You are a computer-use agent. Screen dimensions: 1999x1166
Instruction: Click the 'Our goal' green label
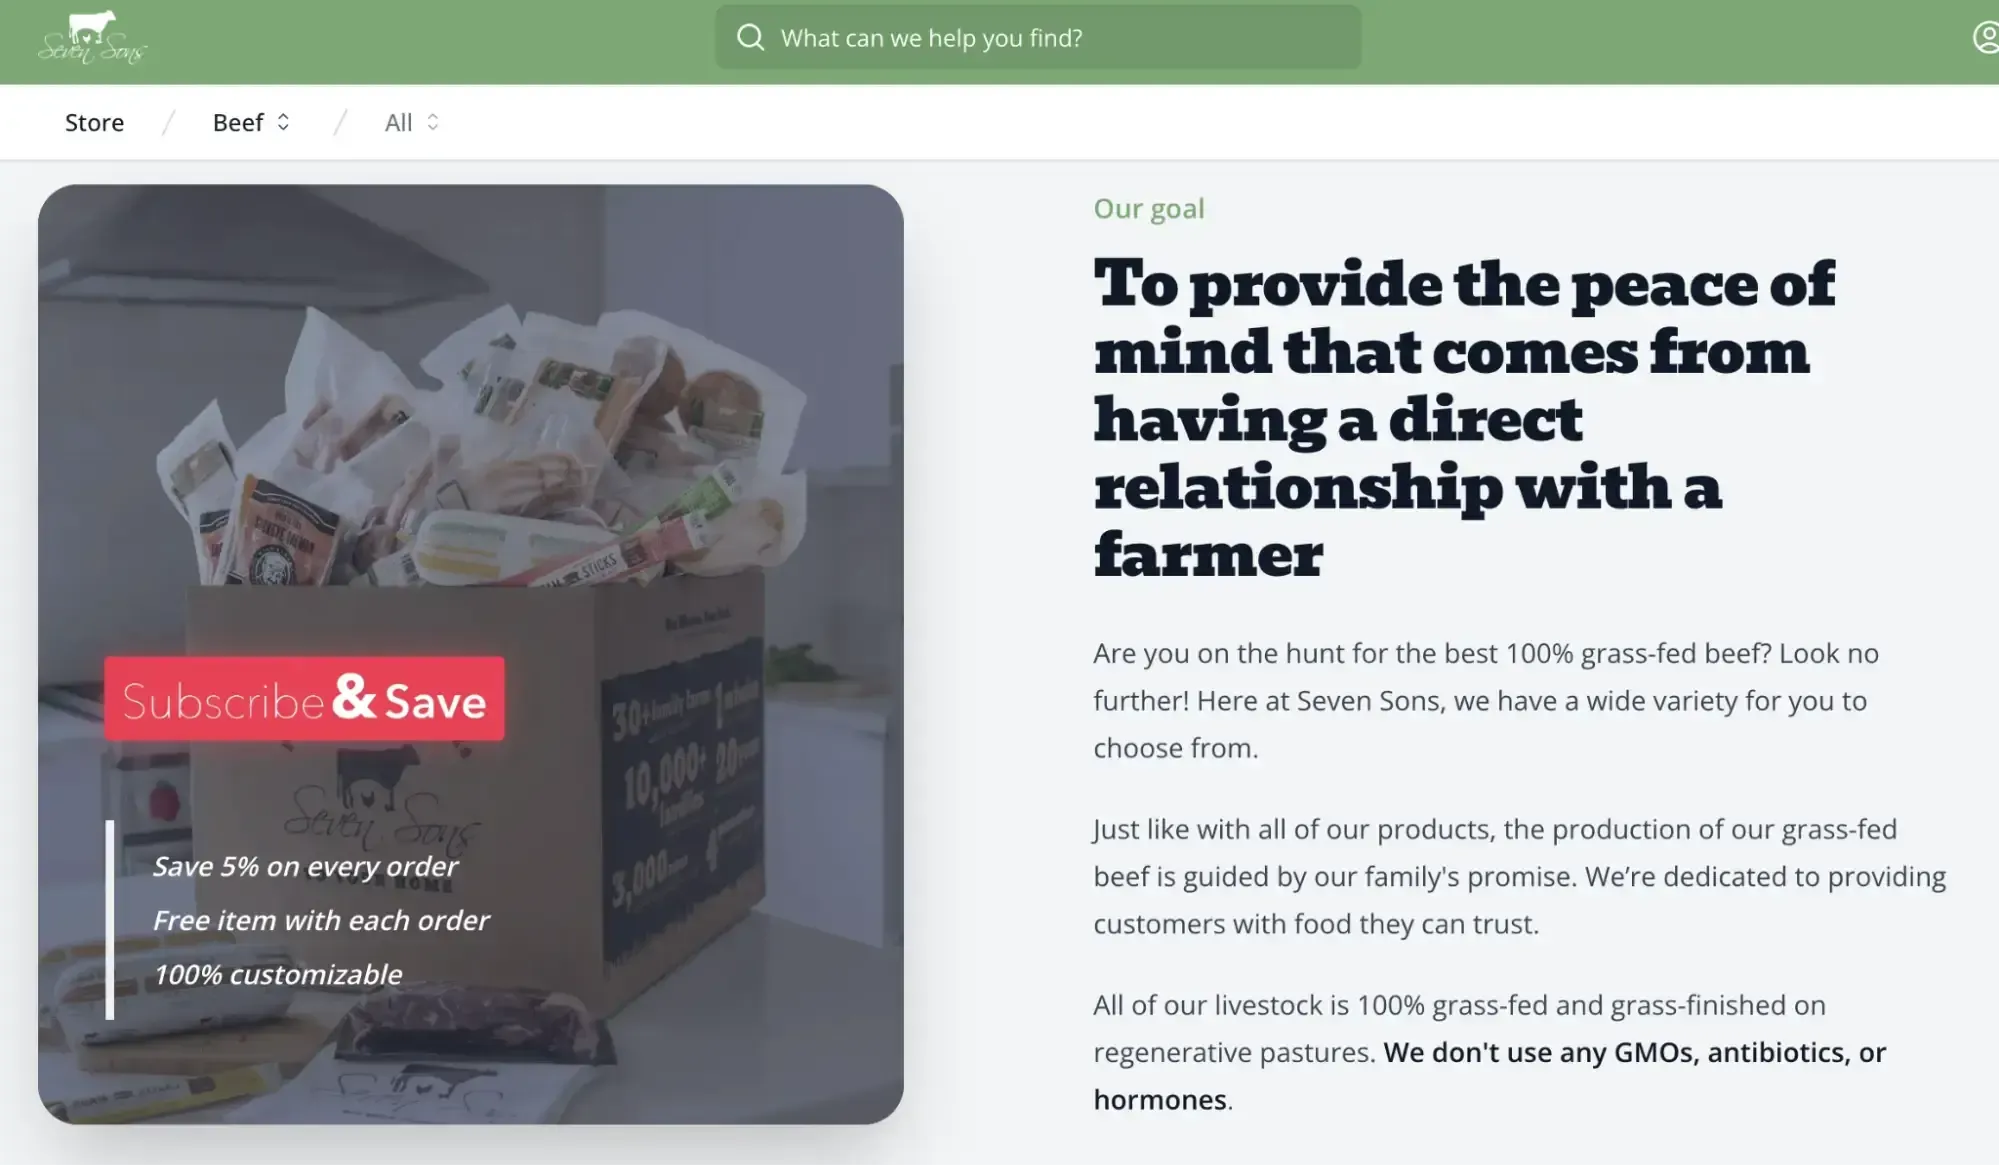1149,208
